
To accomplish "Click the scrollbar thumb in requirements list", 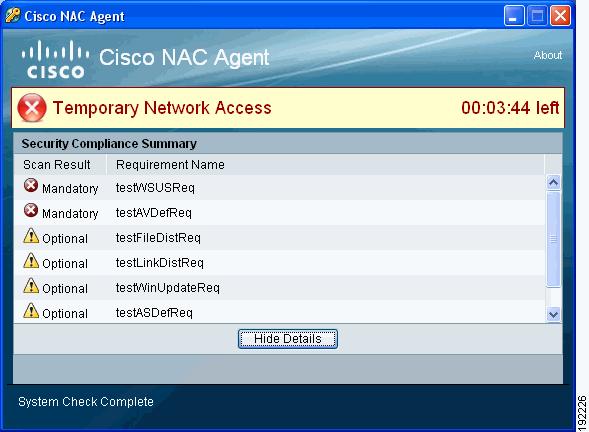I will (553, 239).
